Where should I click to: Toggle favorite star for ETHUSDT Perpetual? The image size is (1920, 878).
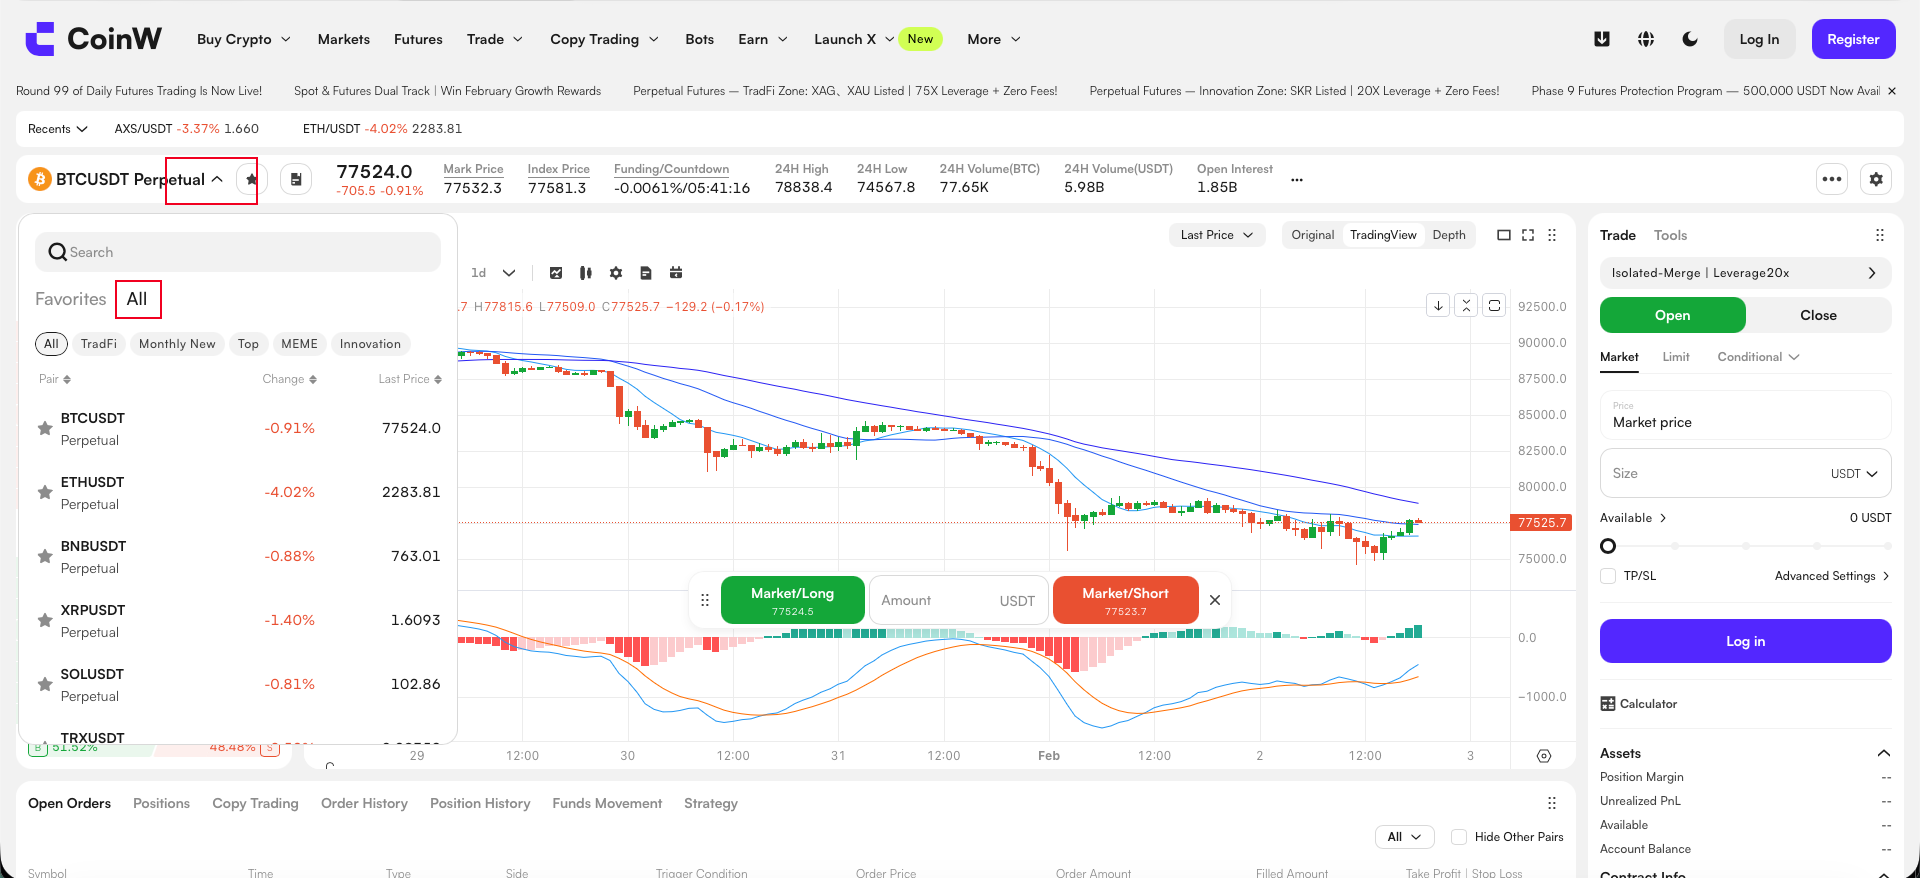[x=45, y=492]
